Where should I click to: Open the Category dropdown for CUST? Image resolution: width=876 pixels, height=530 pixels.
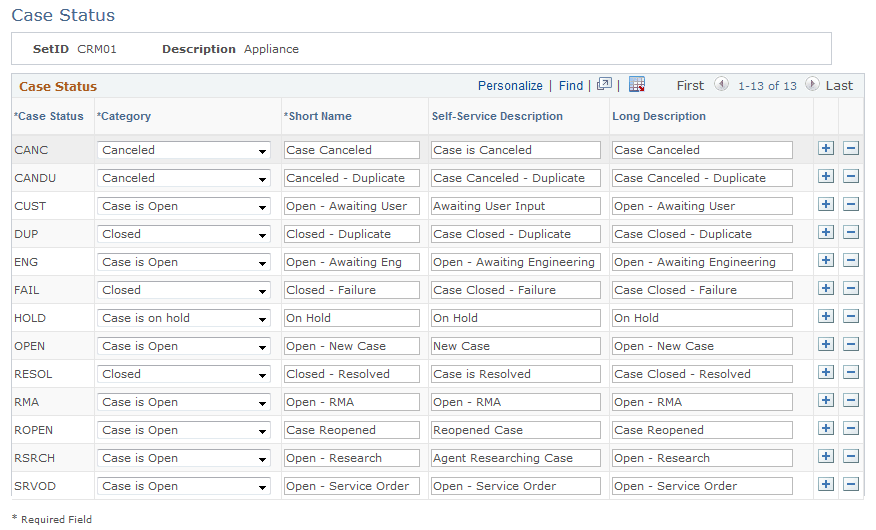click(x=184, y=206)
